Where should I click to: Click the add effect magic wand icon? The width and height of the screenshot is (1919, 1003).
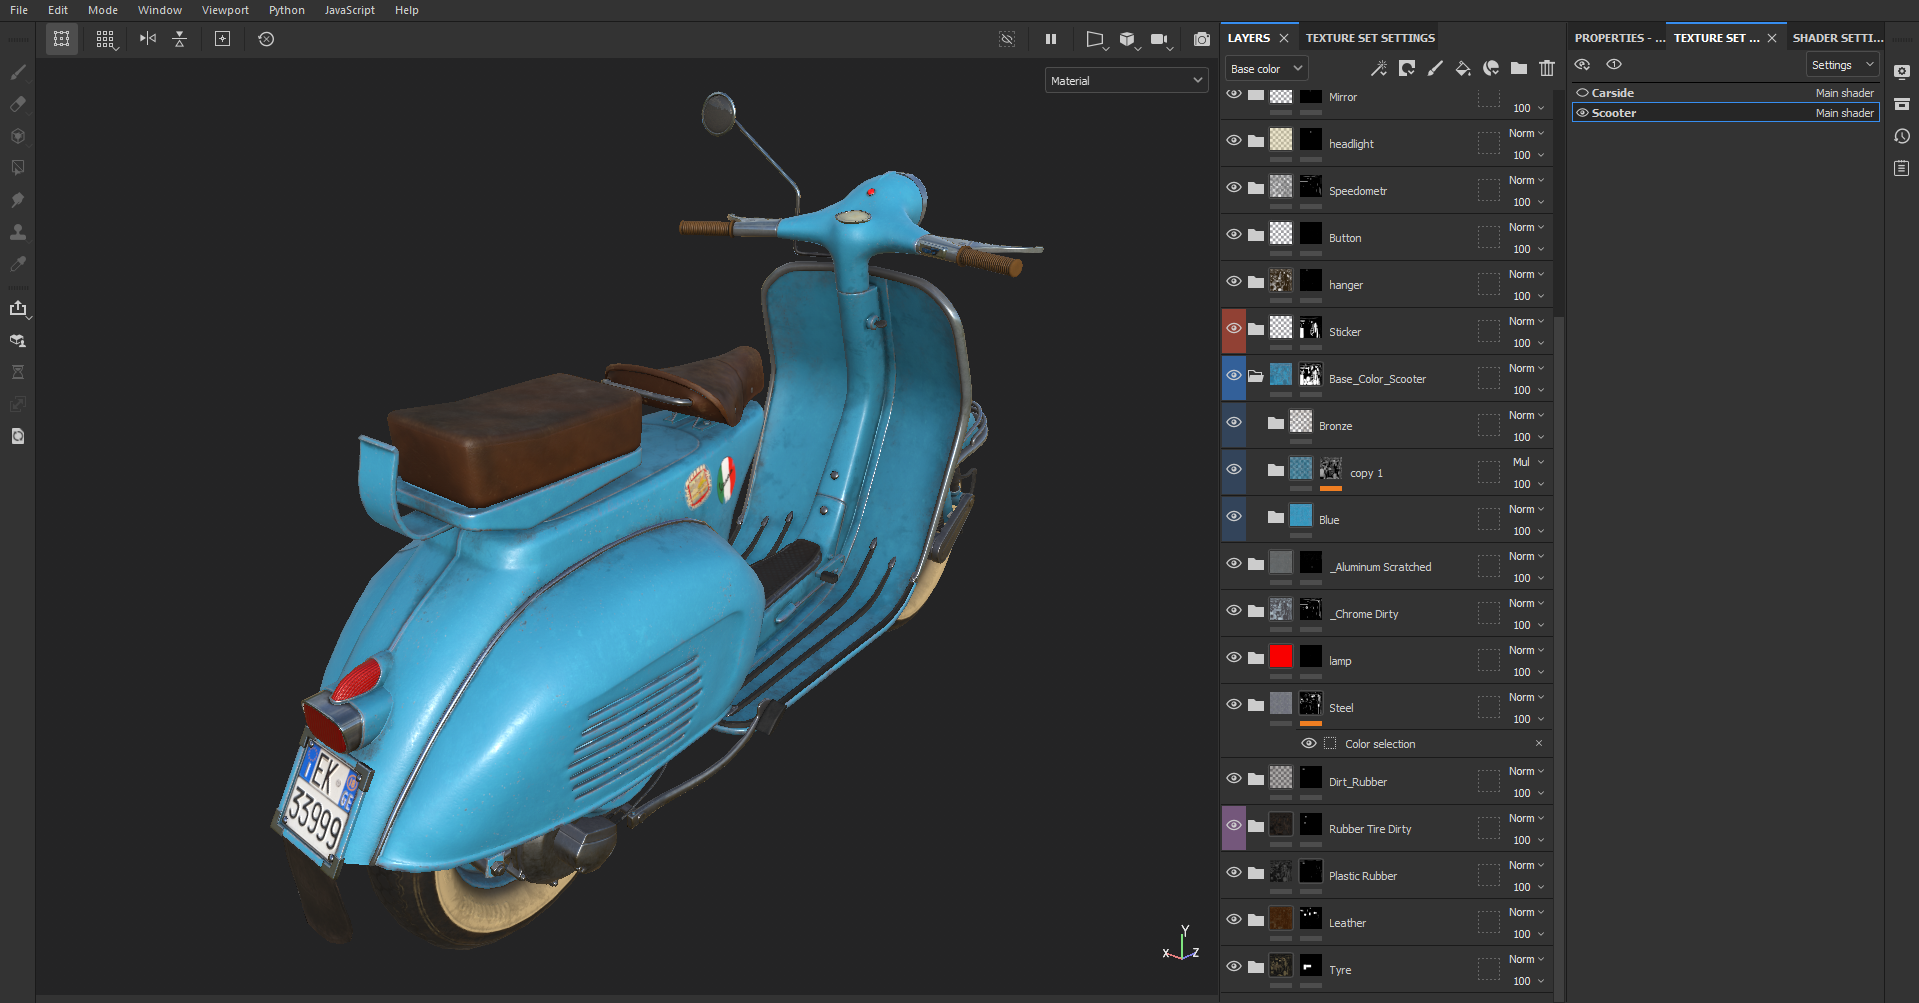1378,69
